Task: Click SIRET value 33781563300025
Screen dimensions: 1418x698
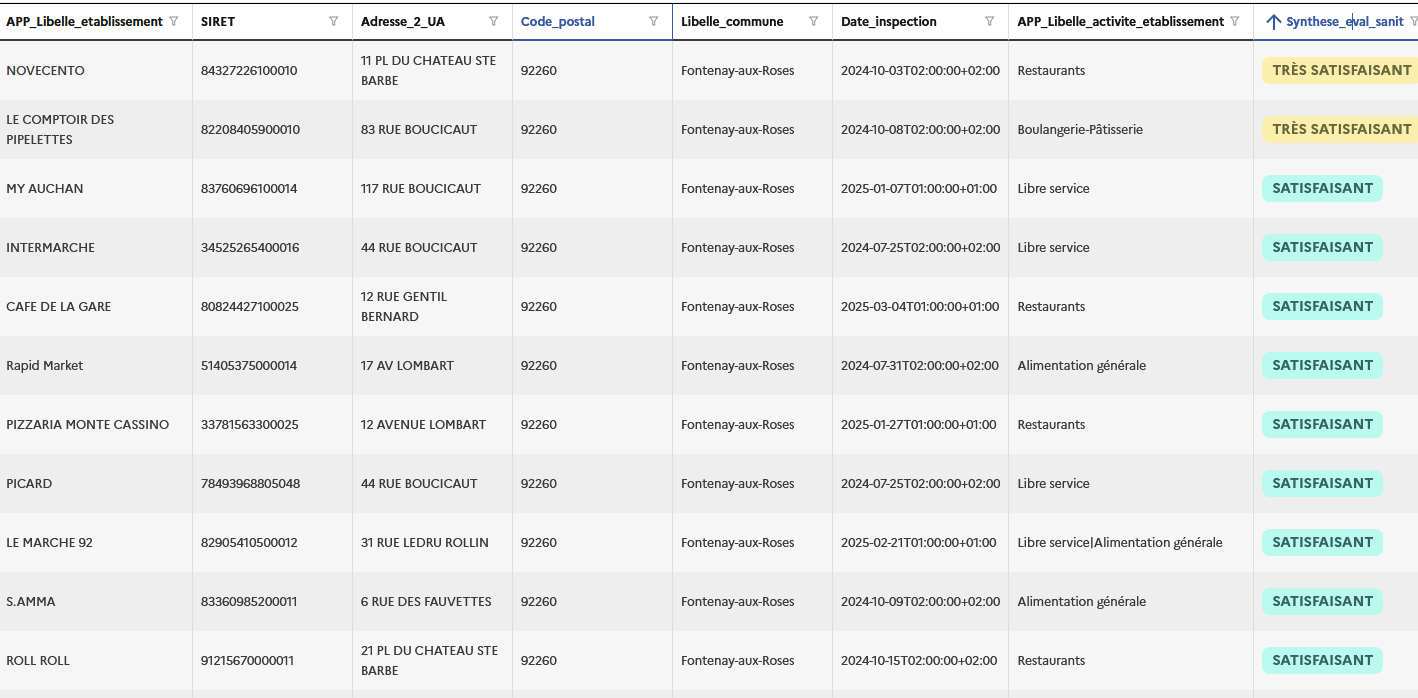Action: (x=250, y=424)
